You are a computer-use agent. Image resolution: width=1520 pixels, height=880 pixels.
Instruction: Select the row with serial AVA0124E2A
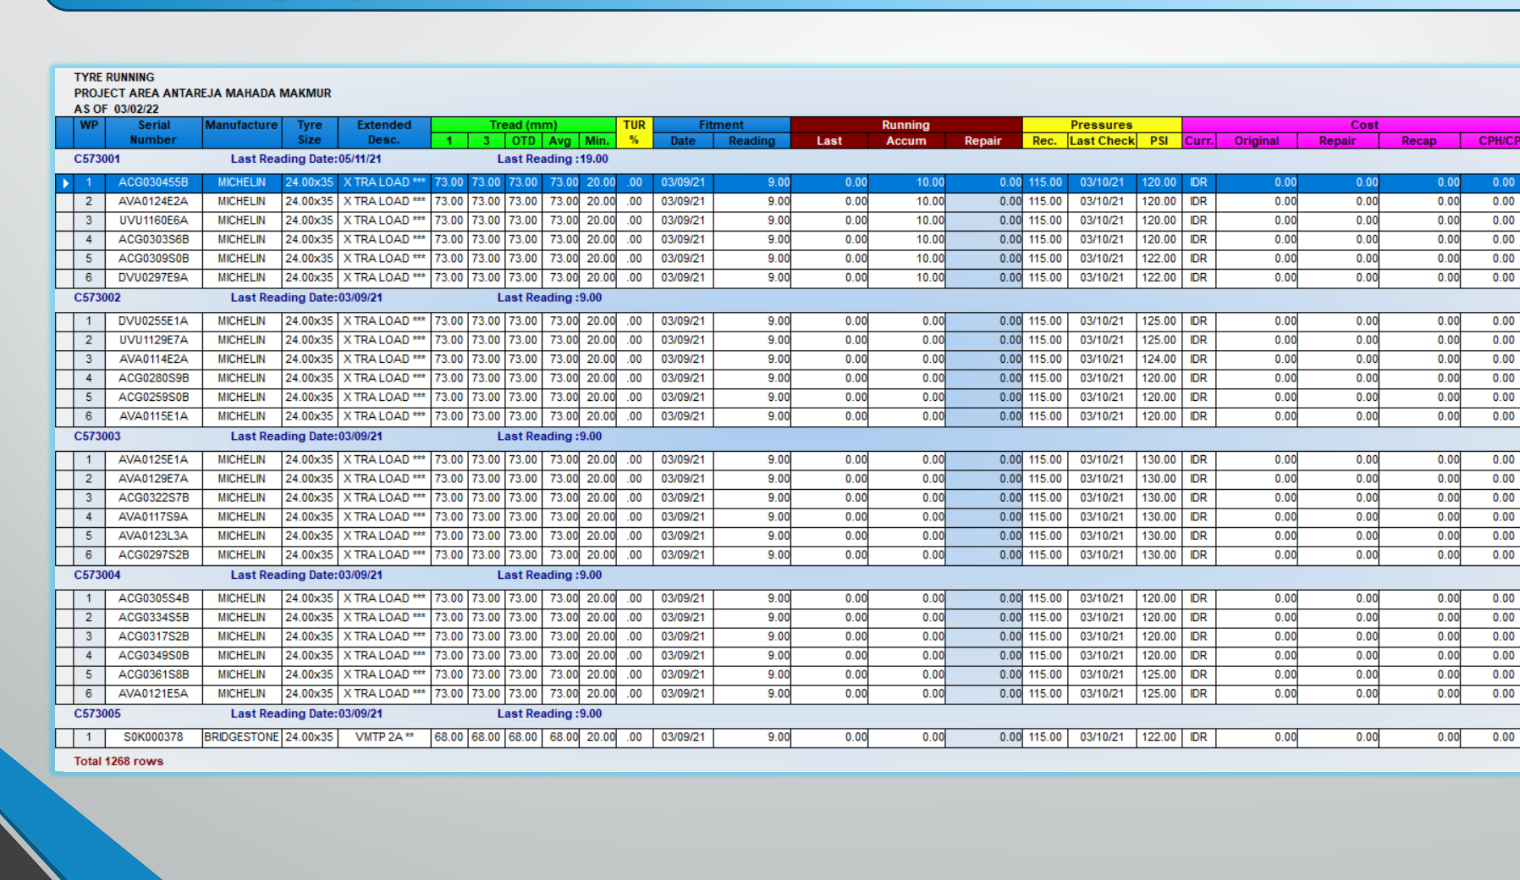pos(788,202)
